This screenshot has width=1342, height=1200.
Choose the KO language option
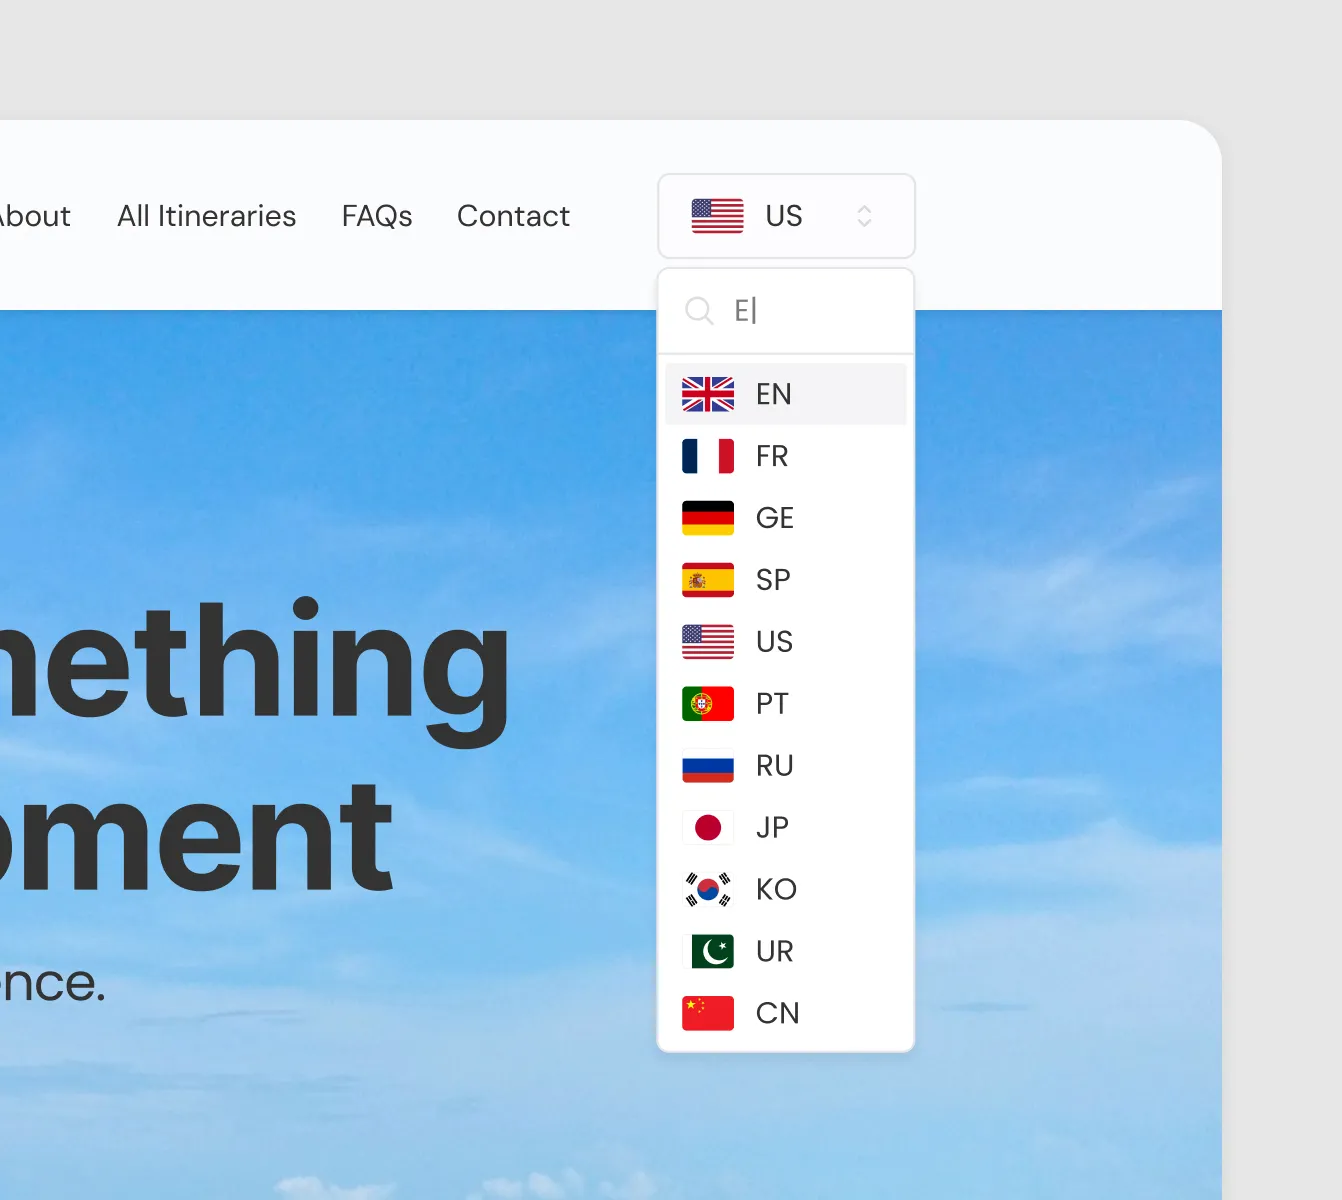pyautogui.click(x=786, y=890)
